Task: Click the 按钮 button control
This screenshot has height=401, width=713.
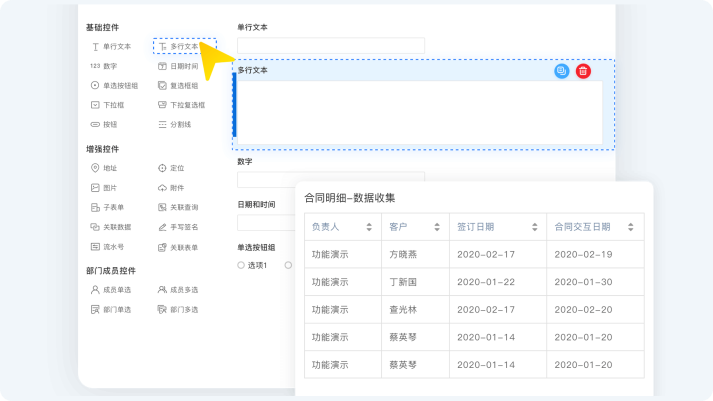Action: pos(104,125)
